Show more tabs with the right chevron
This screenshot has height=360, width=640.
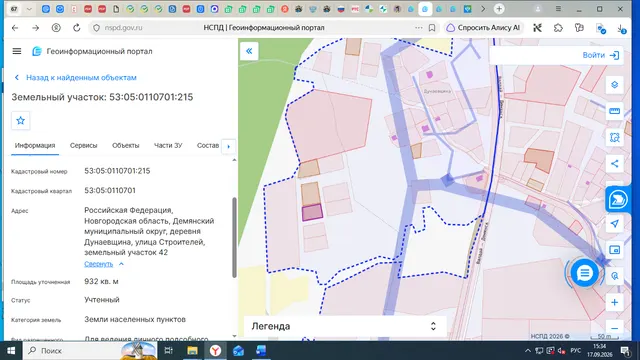click(483, 9)
